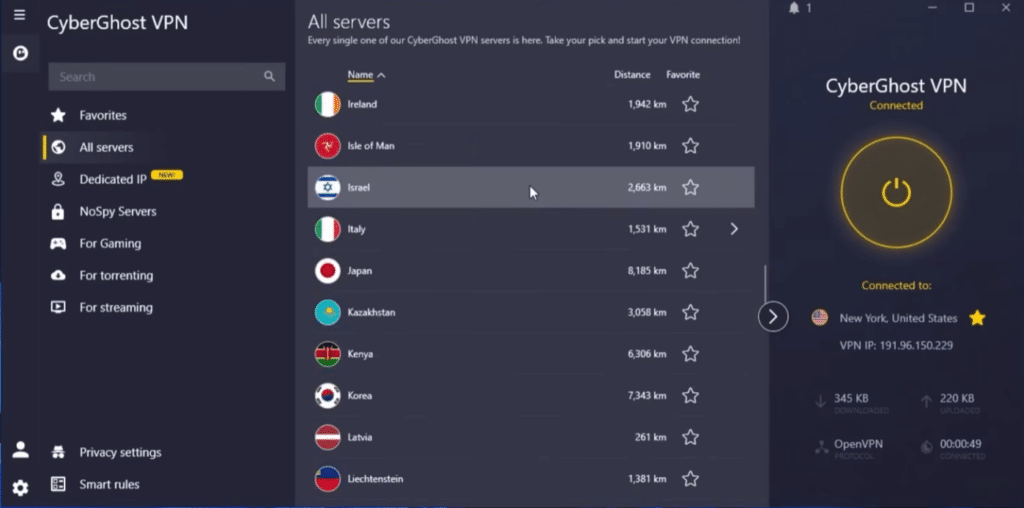Open Privacy settings
Viewport: 1024px width, 508px height.
coord(120,452)
